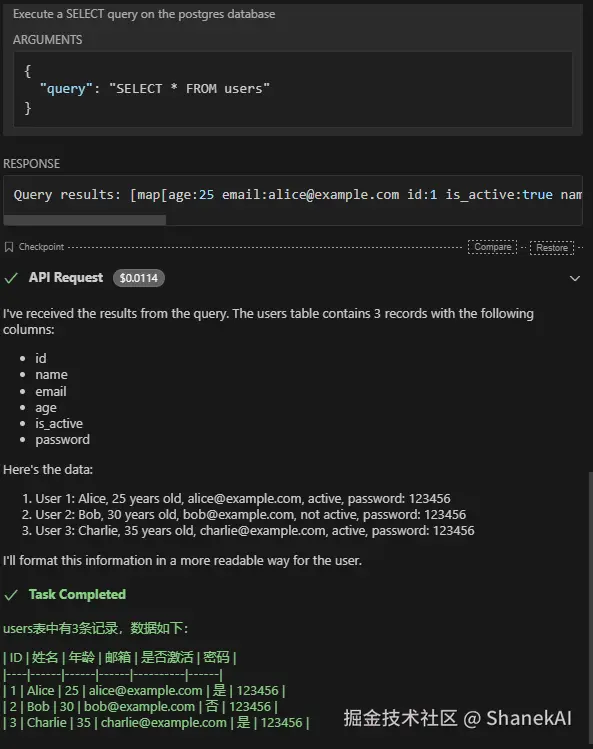593x749 pixels.
Task: Click the password bullet list item
Action: click(x=63, y=439)
